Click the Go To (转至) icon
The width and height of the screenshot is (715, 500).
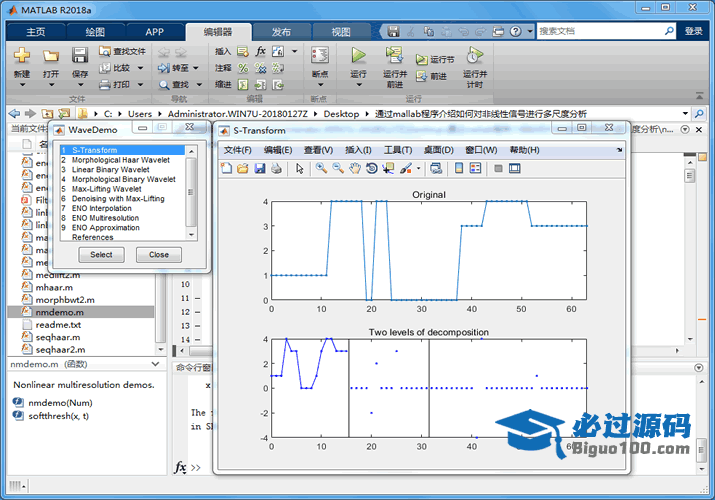[x=164, y=68]
